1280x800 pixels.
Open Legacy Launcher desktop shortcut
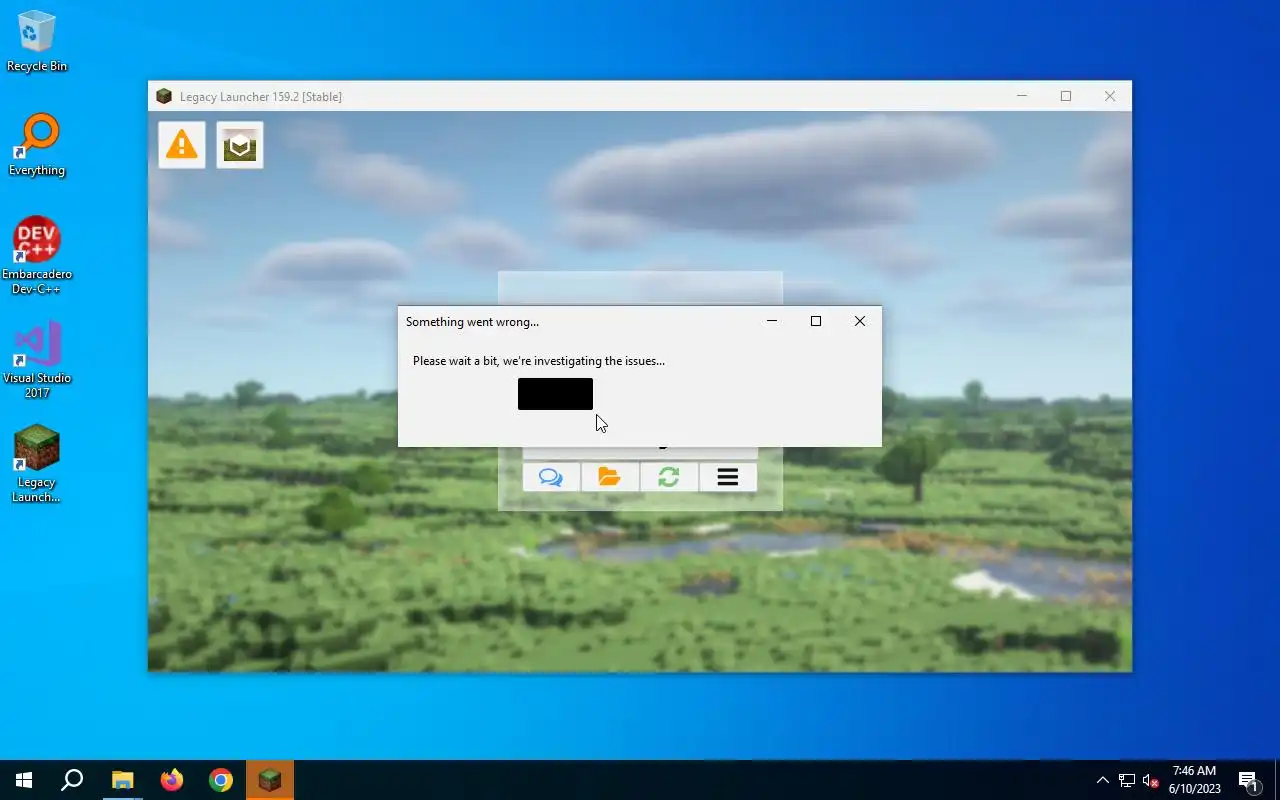pos(37,464)
